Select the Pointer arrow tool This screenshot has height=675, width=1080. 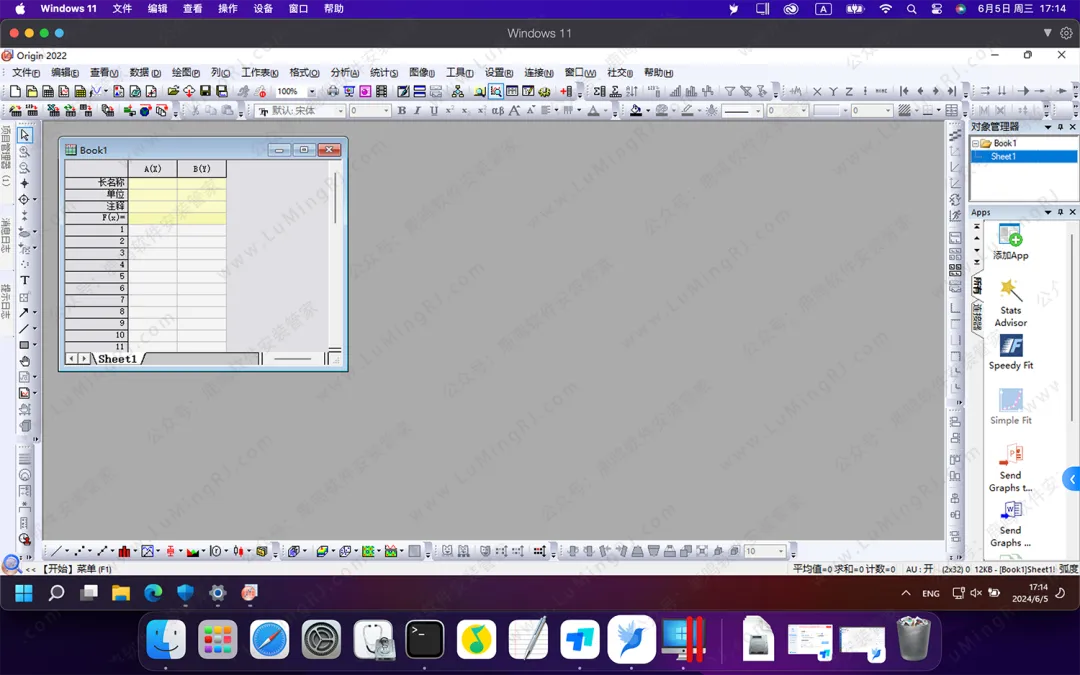25,135
